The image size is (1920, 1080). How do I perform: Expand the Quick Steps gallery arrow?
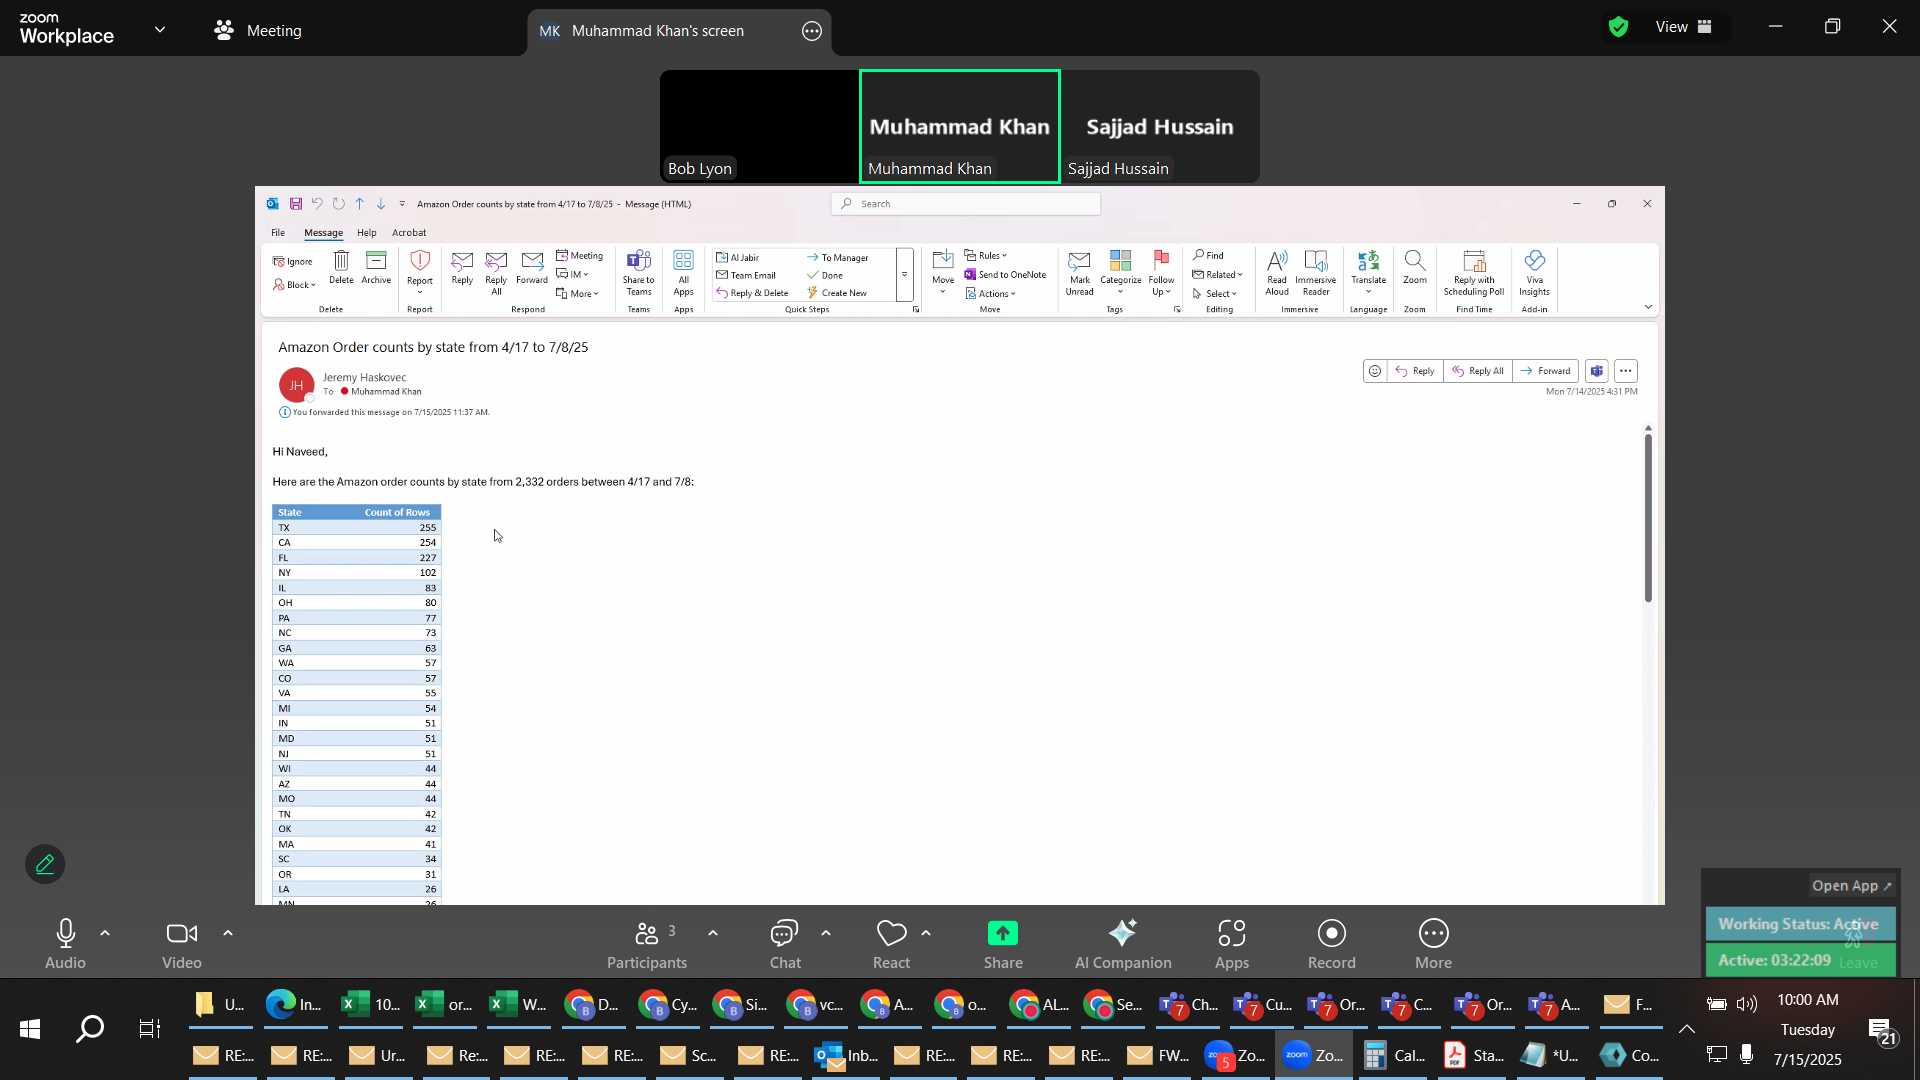(x=905, y=275)
